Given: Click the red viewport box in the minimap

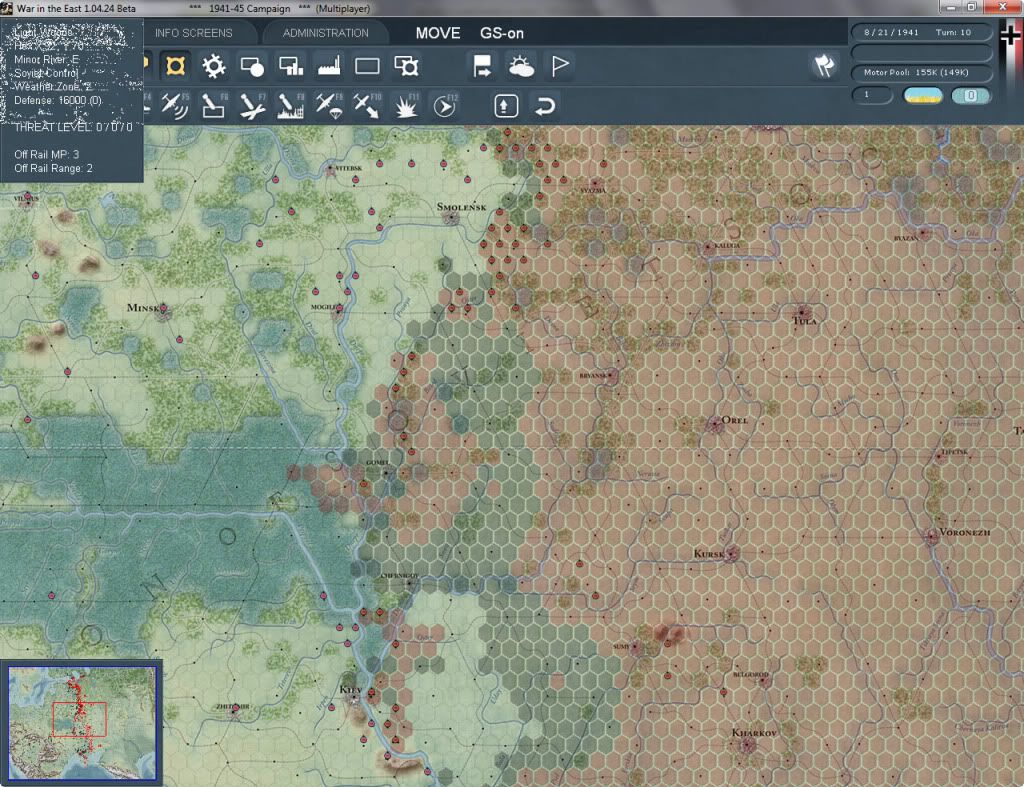Looking at the screenshot, I should [x=79, y=719].
